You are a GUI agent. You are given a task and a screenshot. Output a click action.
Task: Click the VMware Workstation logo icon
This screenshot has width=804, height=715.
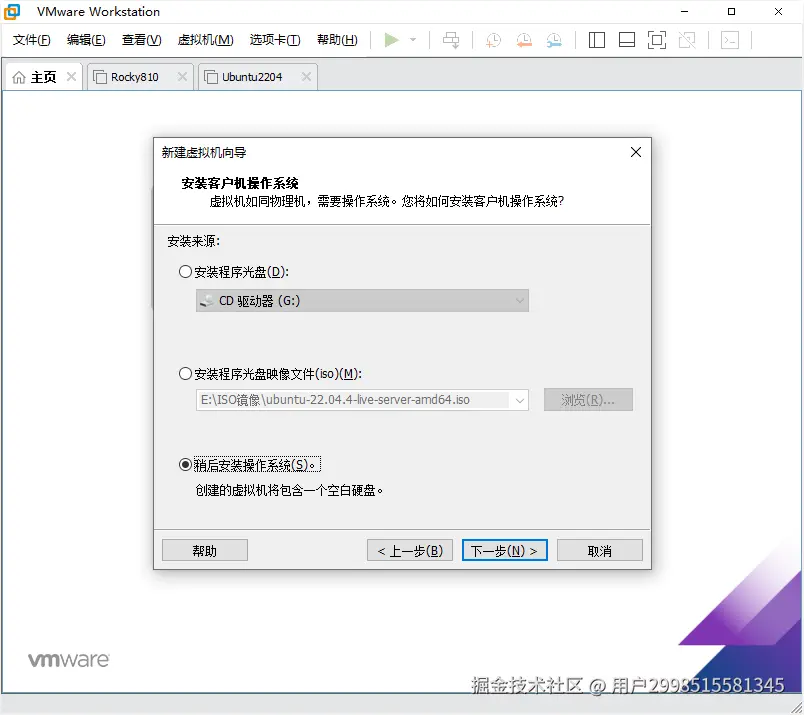pos(12,11)
